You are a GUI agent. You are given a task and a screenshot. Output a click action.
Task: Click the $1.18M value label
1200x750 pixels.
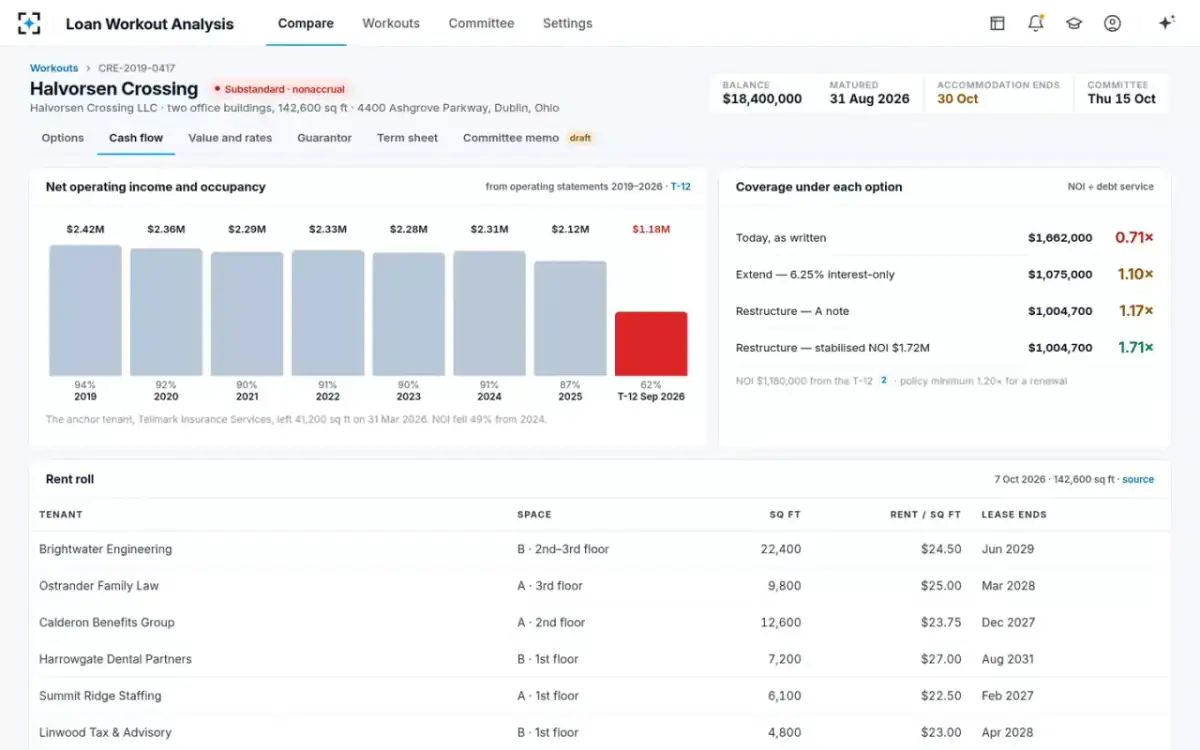click(x=651, y=230)
